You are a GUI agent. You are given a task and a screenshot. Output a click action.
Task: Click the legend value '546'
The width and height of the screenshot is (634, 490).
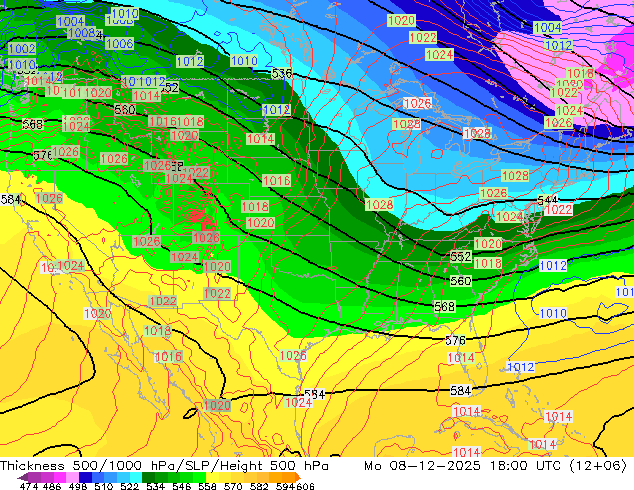pos(182,486)
